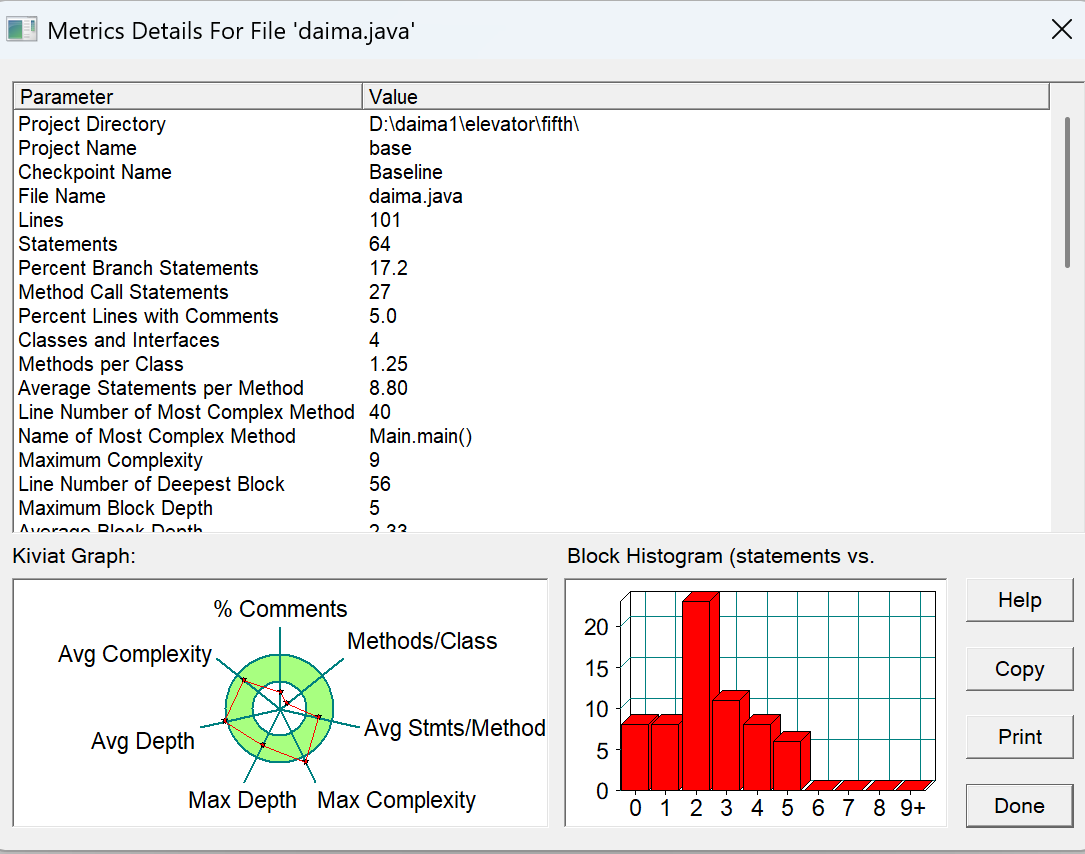The width and height of the screenshot is (1085, 854).
Task: Click the tallest histogram bar at depth 2
Action: click(x=700, y=692)
